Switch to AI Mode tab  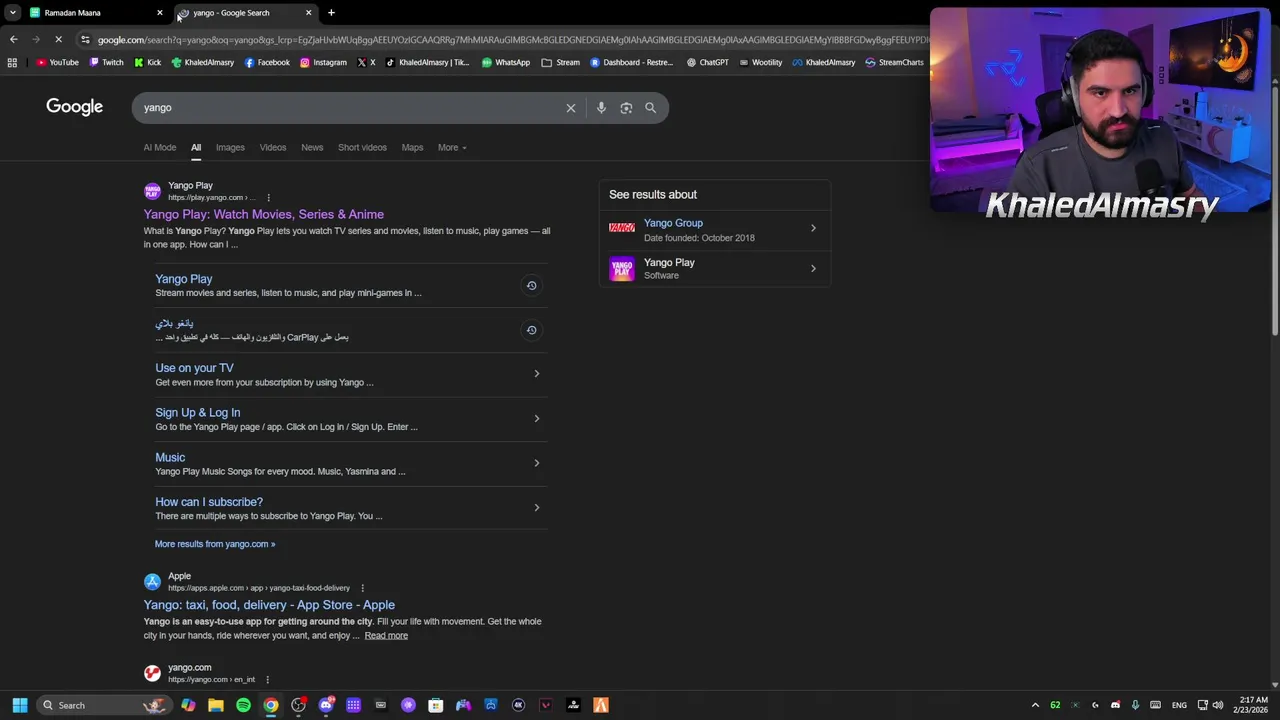click(x=159, y=148)
